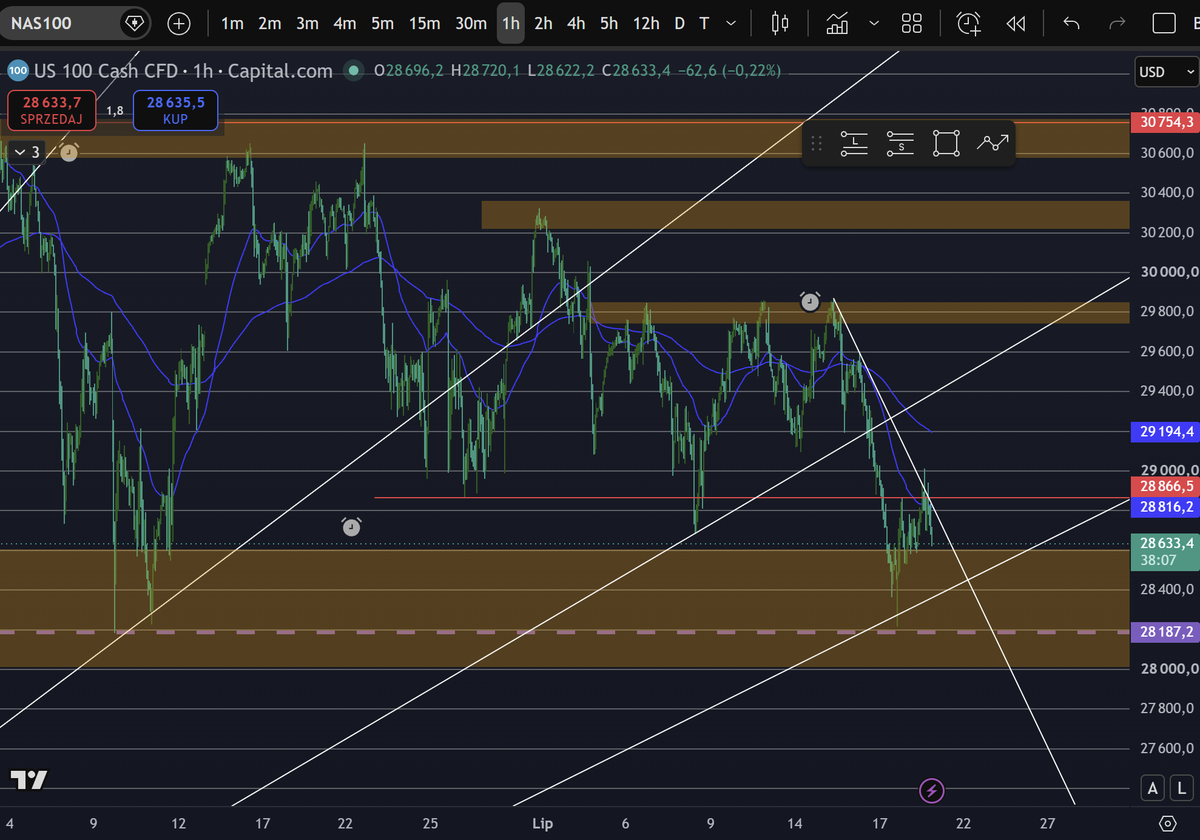This screenshot has height=840, width=1200.
Task: Click the blue 29 194,4 price label
Action: tap(1163, 431)
